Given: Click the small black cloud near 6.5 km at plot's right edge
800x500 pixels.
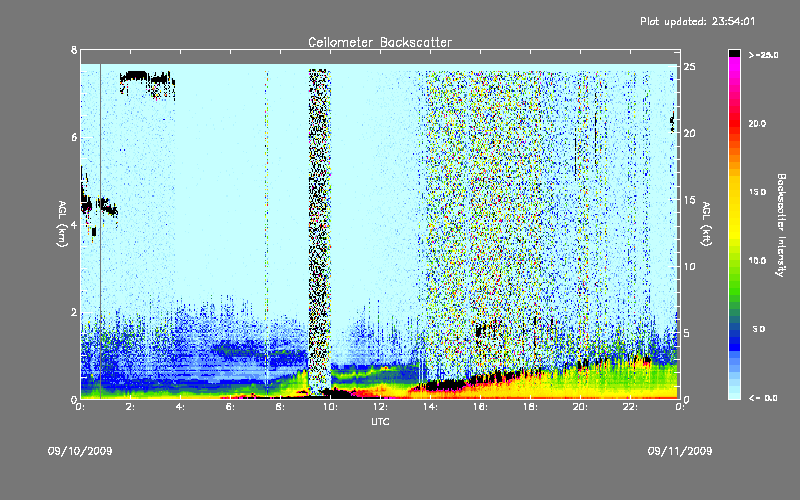Looking at the screenshot, I should (672, 121).
